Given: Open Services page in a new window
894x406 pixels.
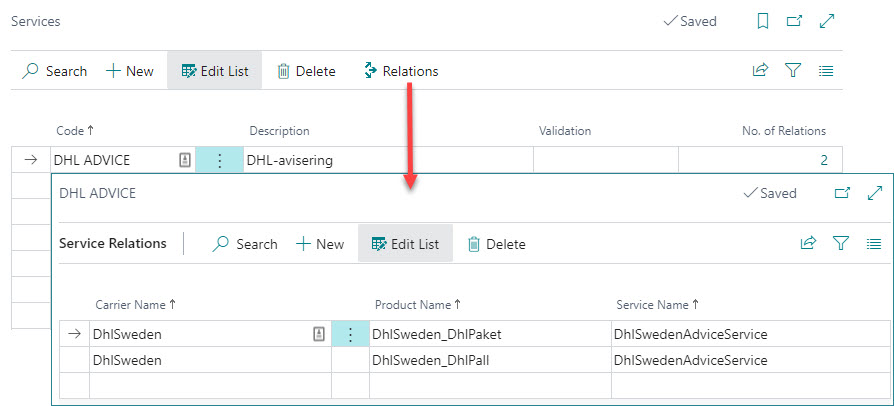Looking at the screenshot, I should pyautogui.click(x=794, y=22).
